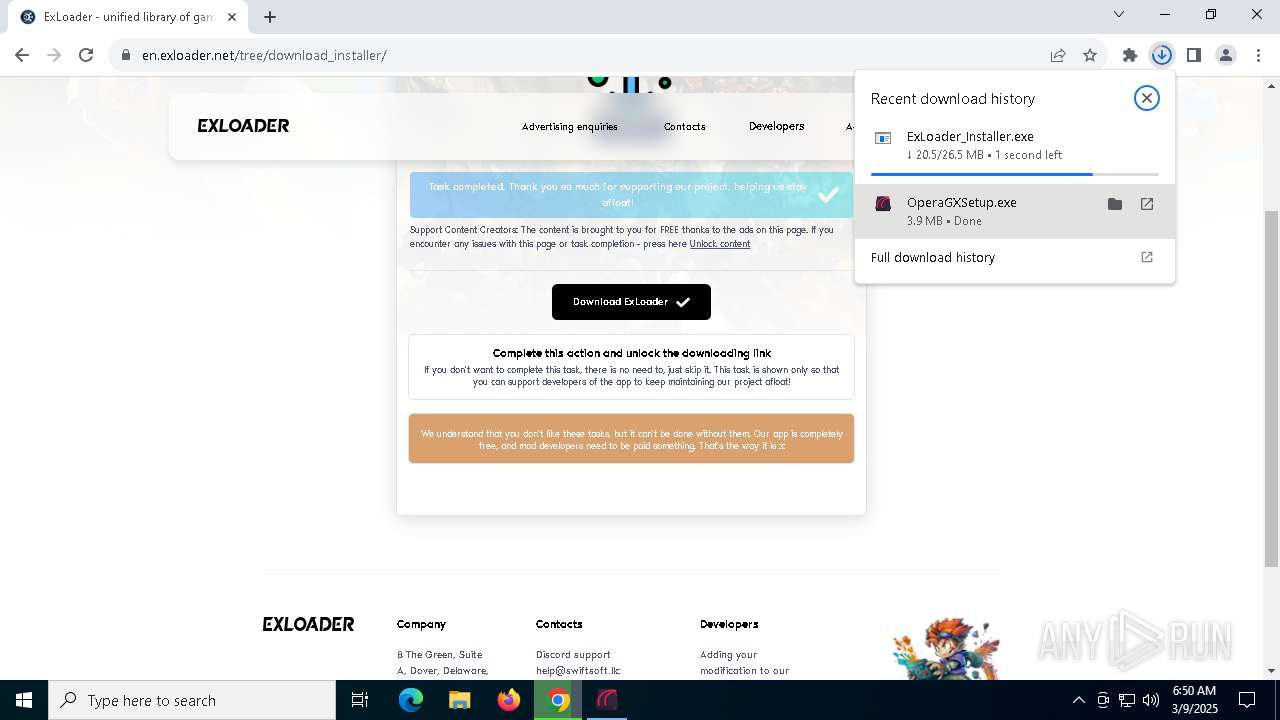1280x720 pixels.
Task: Open volume control in system tray
Action: tap(1151, 700)
